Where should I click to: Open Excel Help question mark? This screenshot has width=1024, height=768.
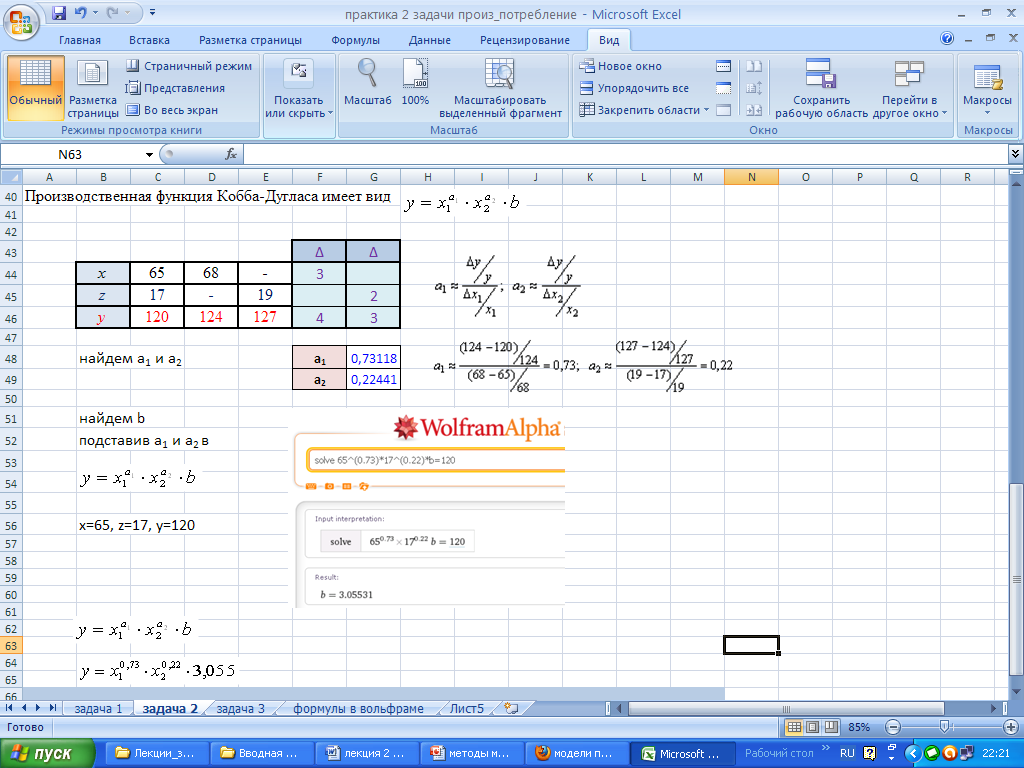coord(947,39)
